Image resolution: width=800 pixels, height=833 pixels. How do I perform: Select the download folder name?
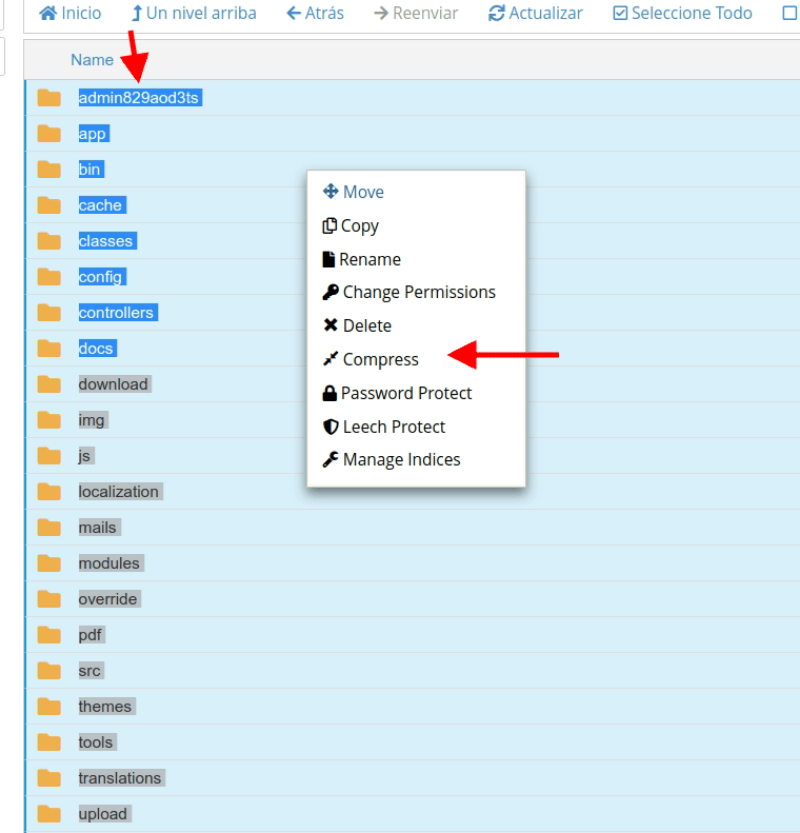115,384
